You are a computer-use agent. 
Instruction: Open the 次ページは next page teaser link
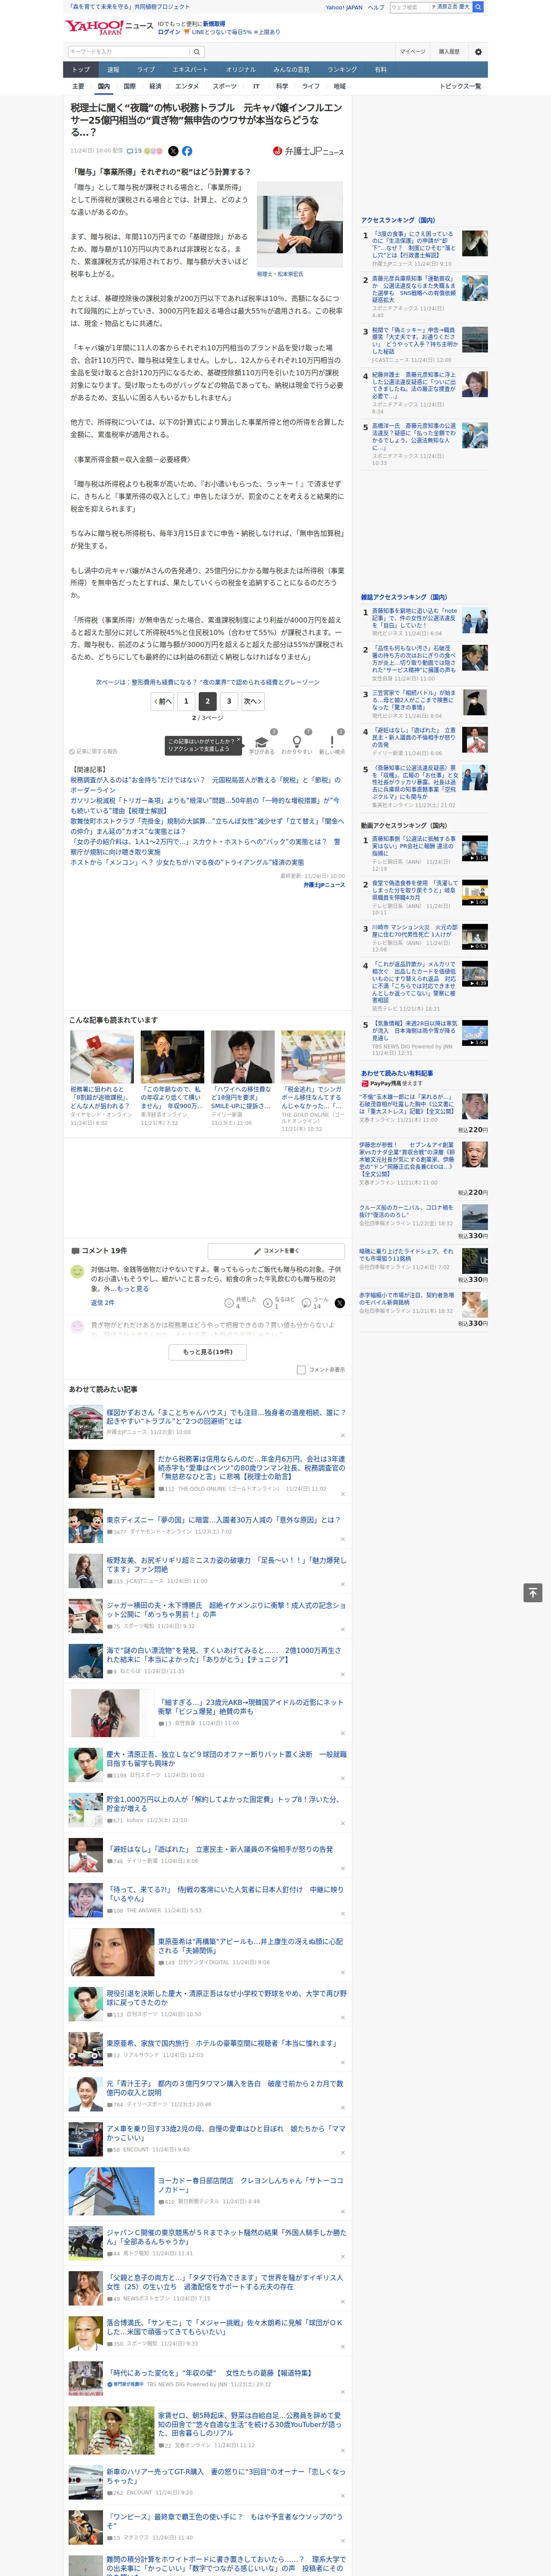coord(208,682)
